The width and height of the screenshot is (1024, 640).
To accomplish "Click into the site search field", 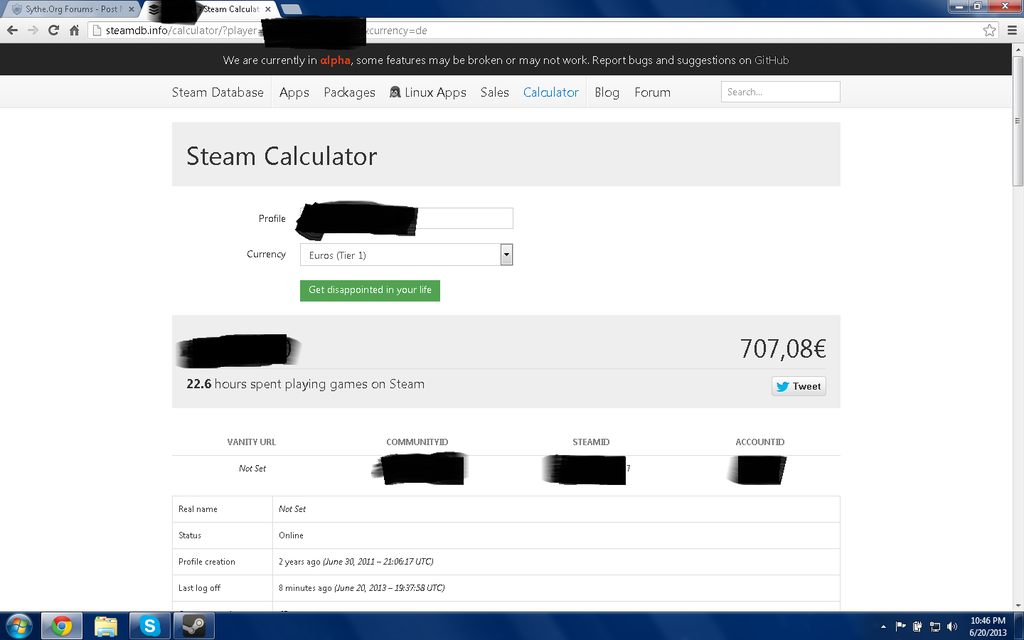I will pos(780,92).
